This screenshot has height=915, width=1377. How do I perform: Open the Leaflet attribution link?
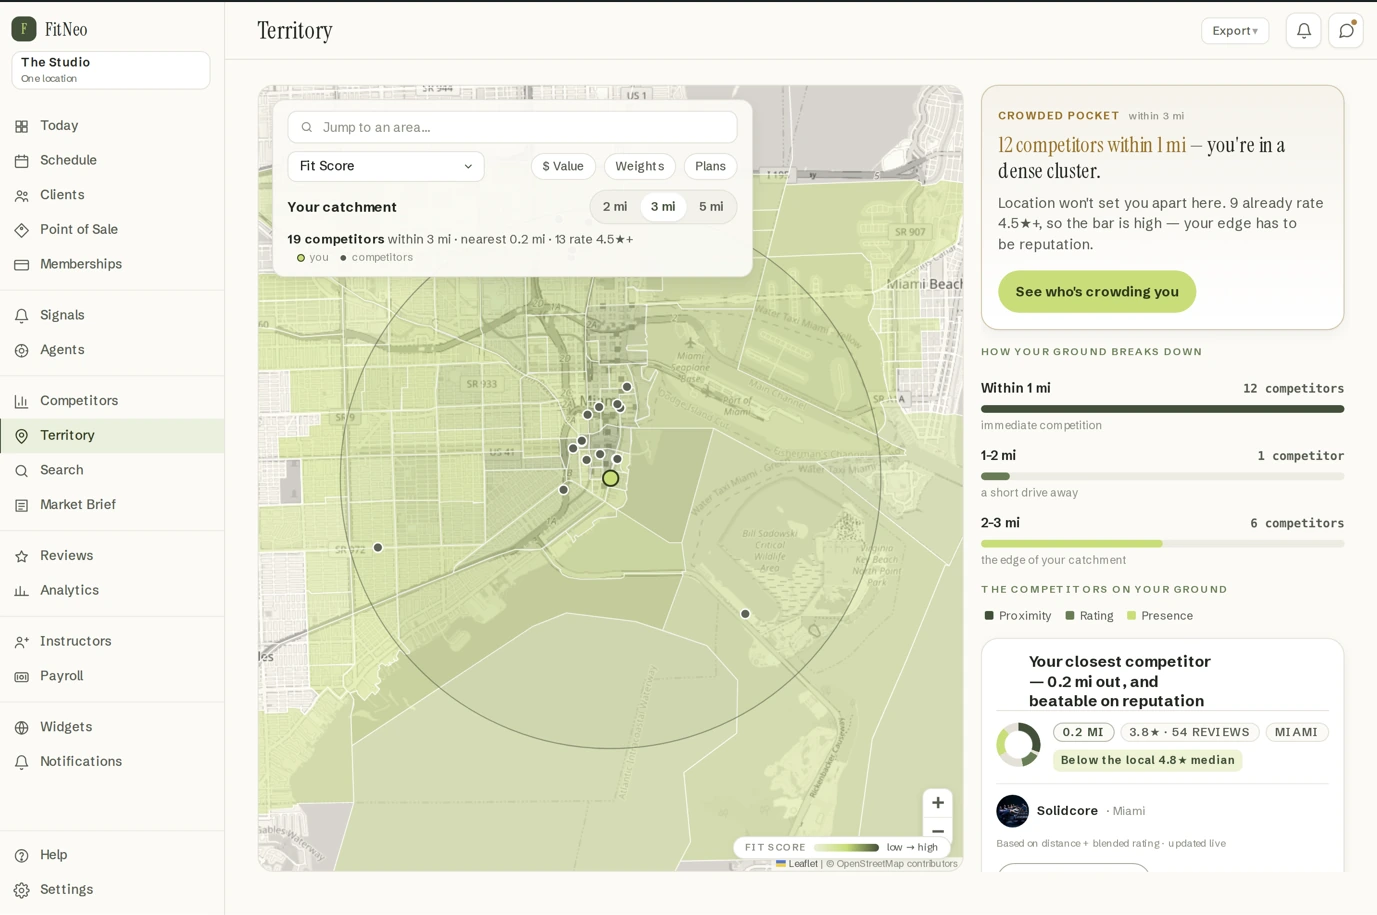pos(797,864)
